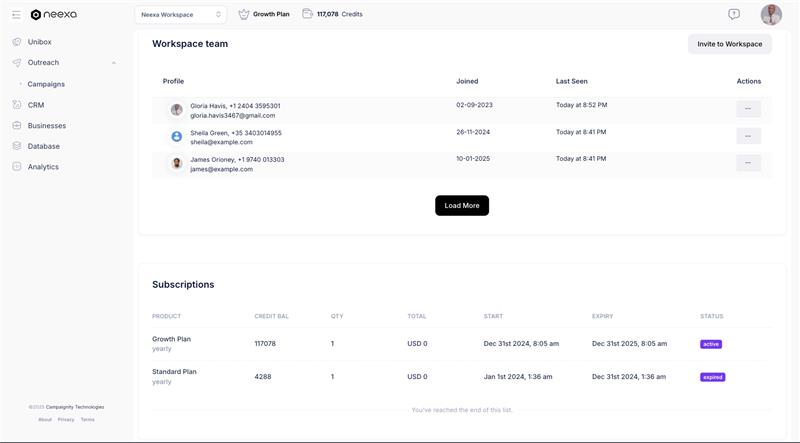Open actions menu for Gloria Havis
This screenshot has width=800, height=443.
(x=748, y=109)
